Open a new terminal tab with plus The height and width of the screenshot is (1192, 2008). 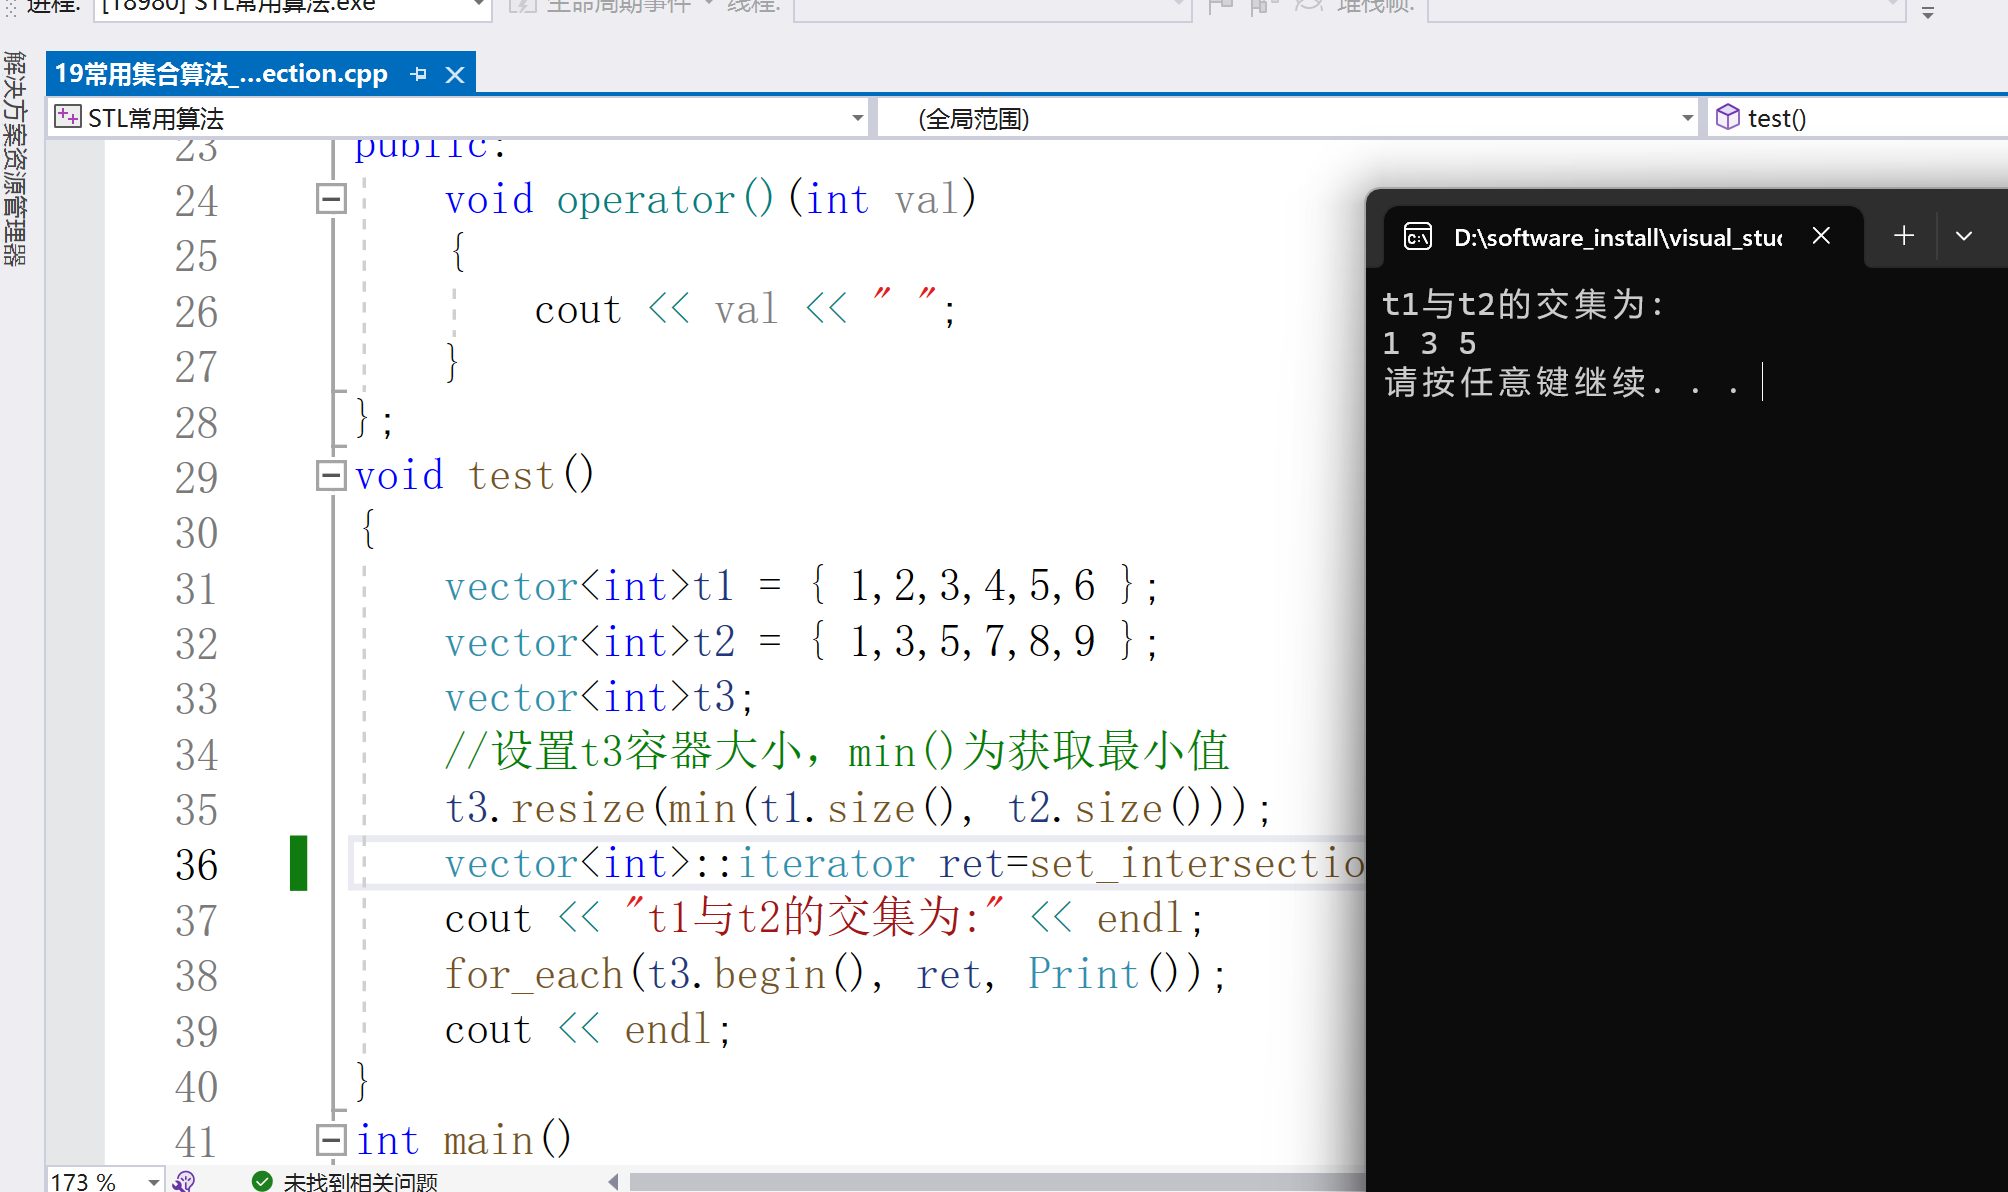point(1904,236)
